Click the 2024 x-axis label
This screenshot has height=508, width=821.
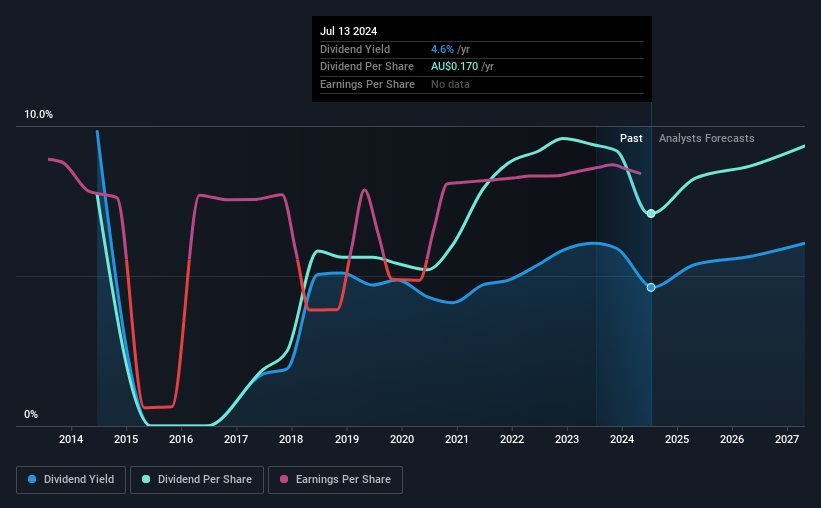click(x=622, y=439)
